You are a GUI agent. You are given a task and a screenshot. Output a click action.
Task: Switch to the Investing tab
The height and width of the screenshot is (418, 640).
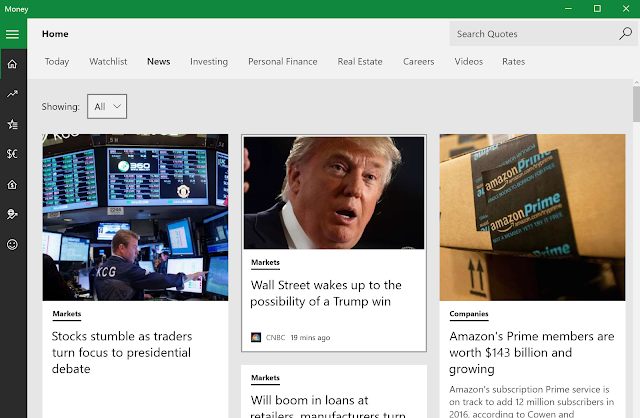point(209,62)
